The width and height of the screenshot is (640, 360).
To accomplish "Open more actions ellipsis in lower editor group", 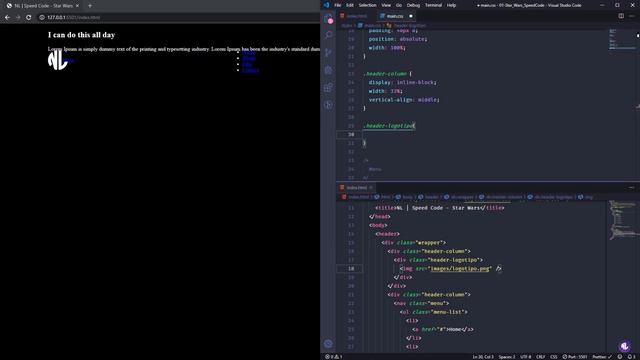I will point(631,187).
